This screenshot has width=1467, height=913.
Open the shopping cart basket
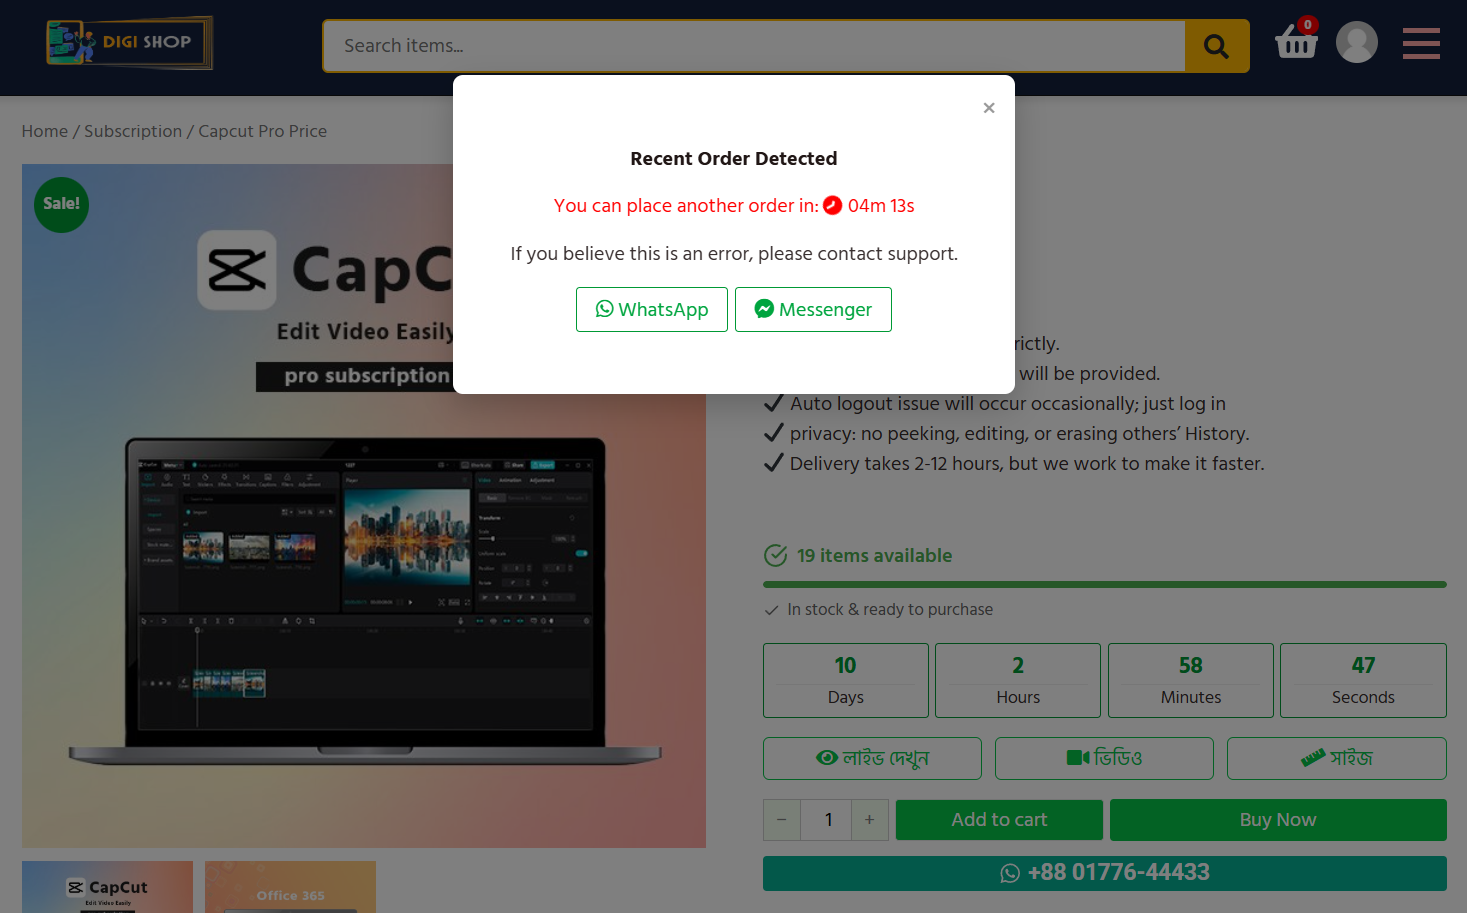click(x=1296, y=43)
